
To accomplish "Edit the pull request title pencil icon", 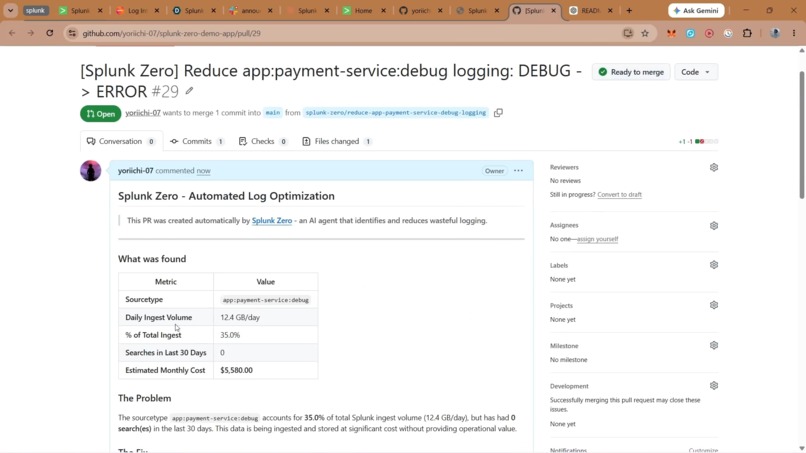I will pos(189,91).
